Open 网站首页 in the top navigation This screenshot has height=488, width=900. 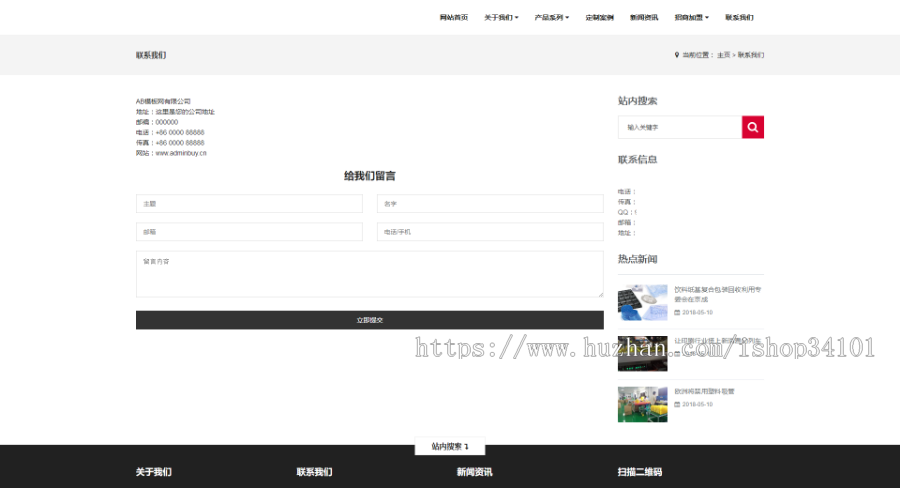(453, 17)
